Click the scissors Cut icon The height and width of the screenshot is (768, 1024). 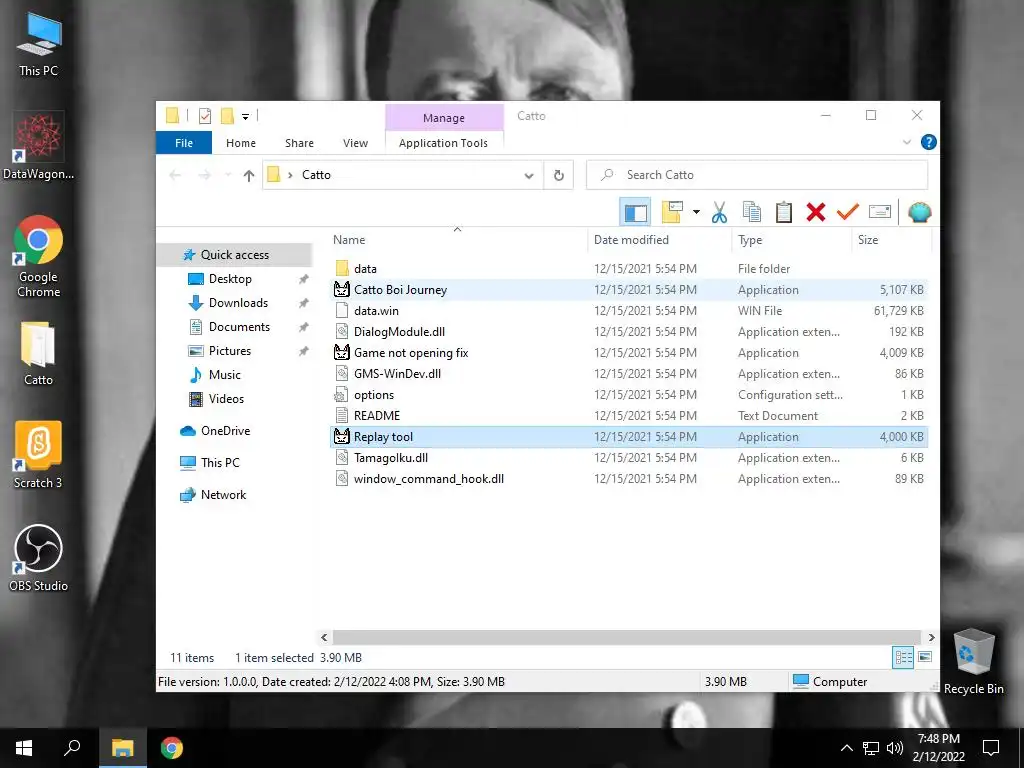(x=719, y=212)
